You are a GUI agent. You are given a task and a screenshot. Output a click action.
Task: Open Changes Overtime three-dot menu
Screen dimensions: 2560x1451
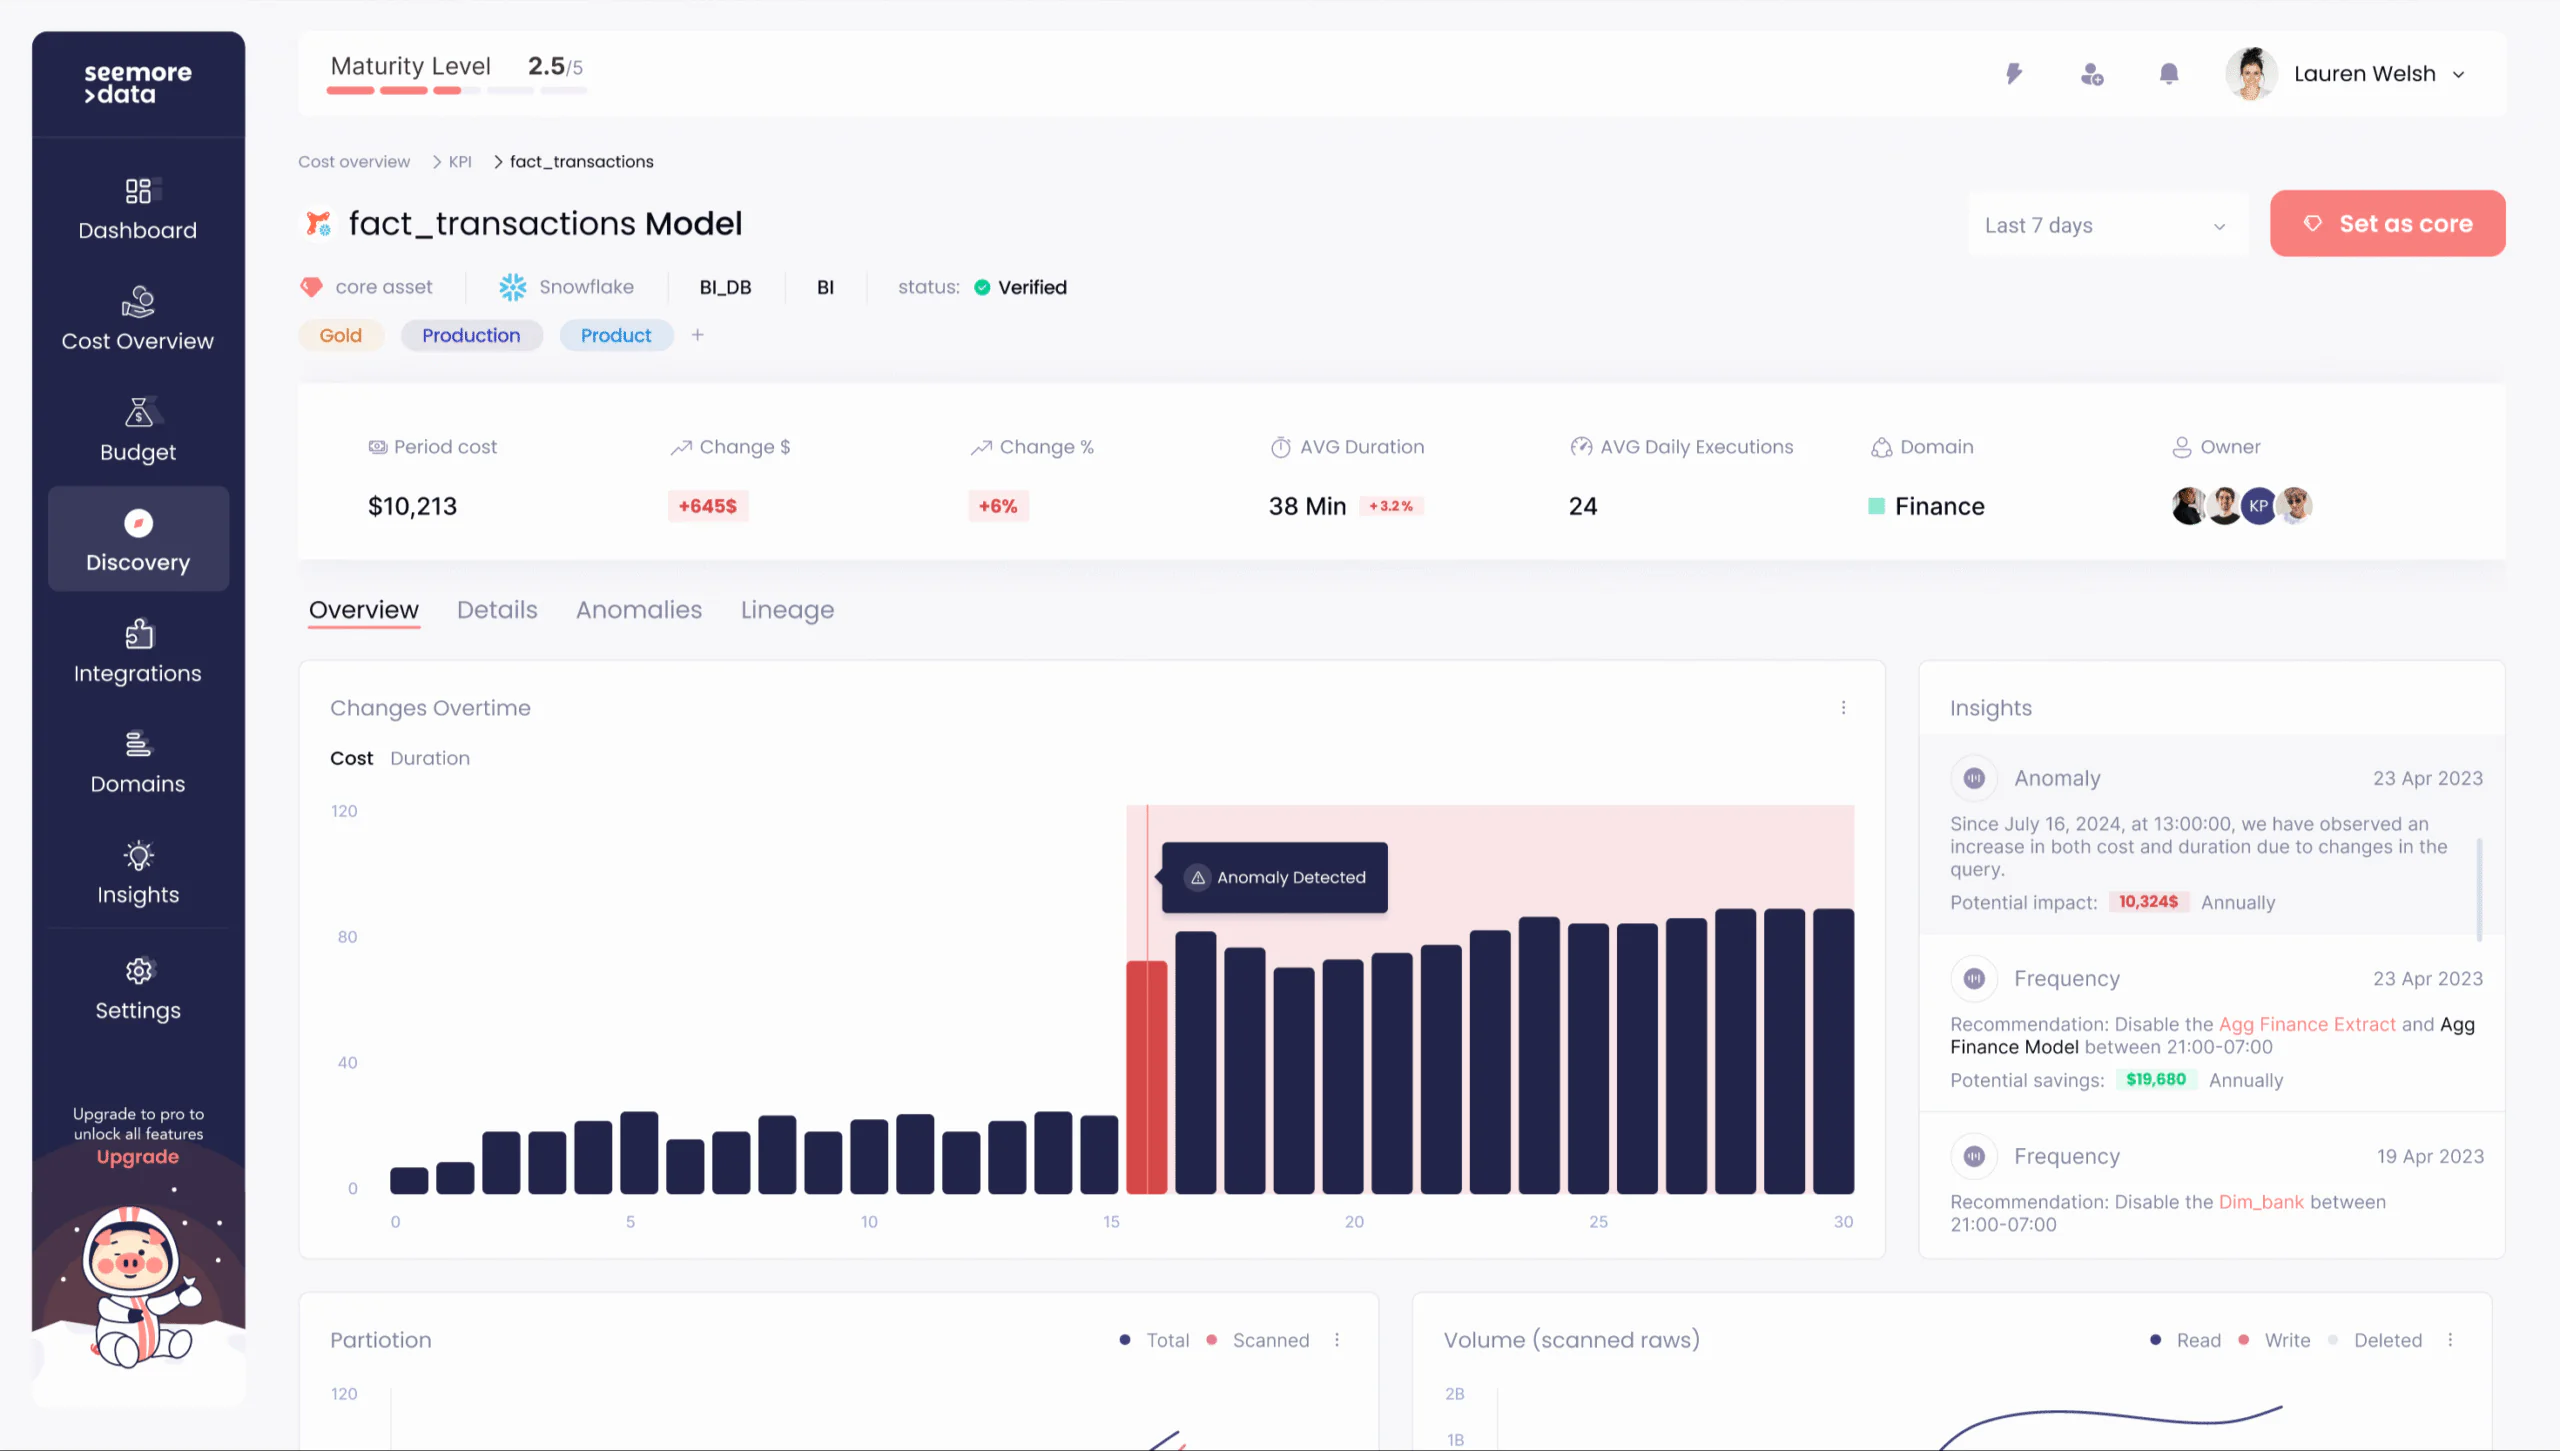[1843, 708]
